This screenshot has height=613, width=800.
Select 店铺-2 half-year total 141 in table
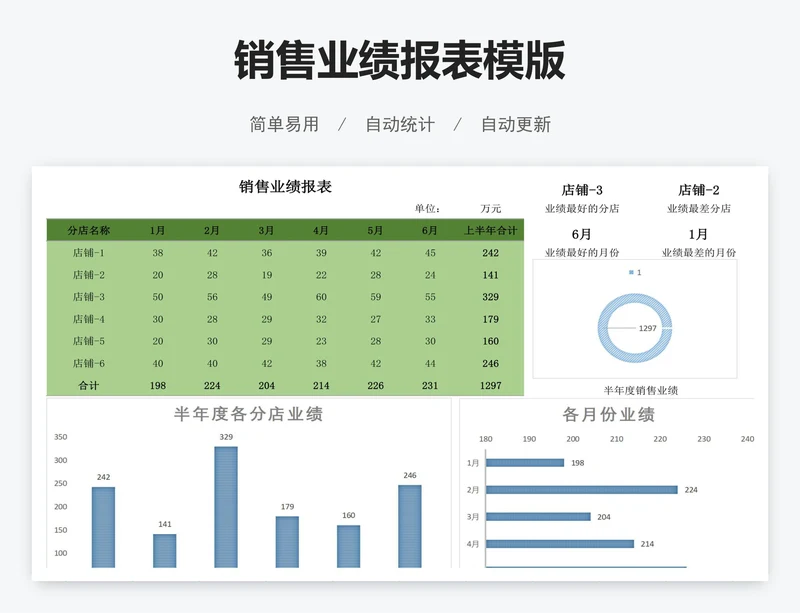click(x=490, y=275)
